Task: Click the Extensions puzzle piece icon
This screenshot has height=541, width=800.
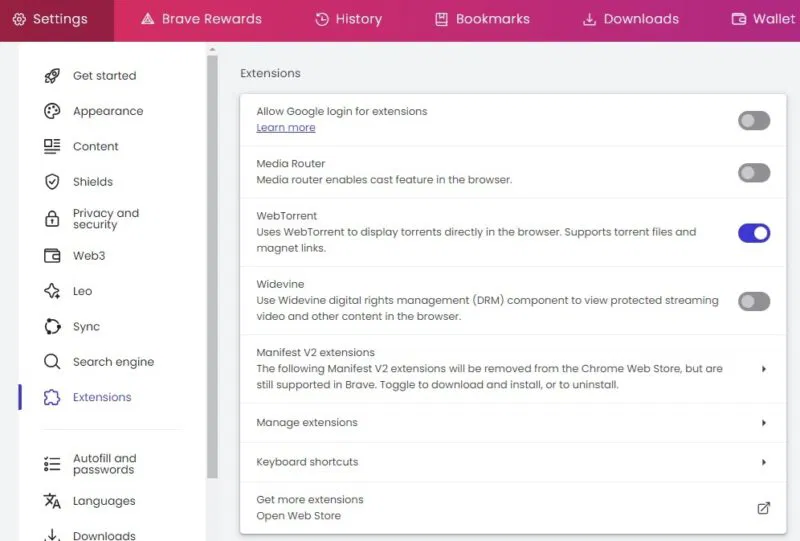Action: point(52,397)
